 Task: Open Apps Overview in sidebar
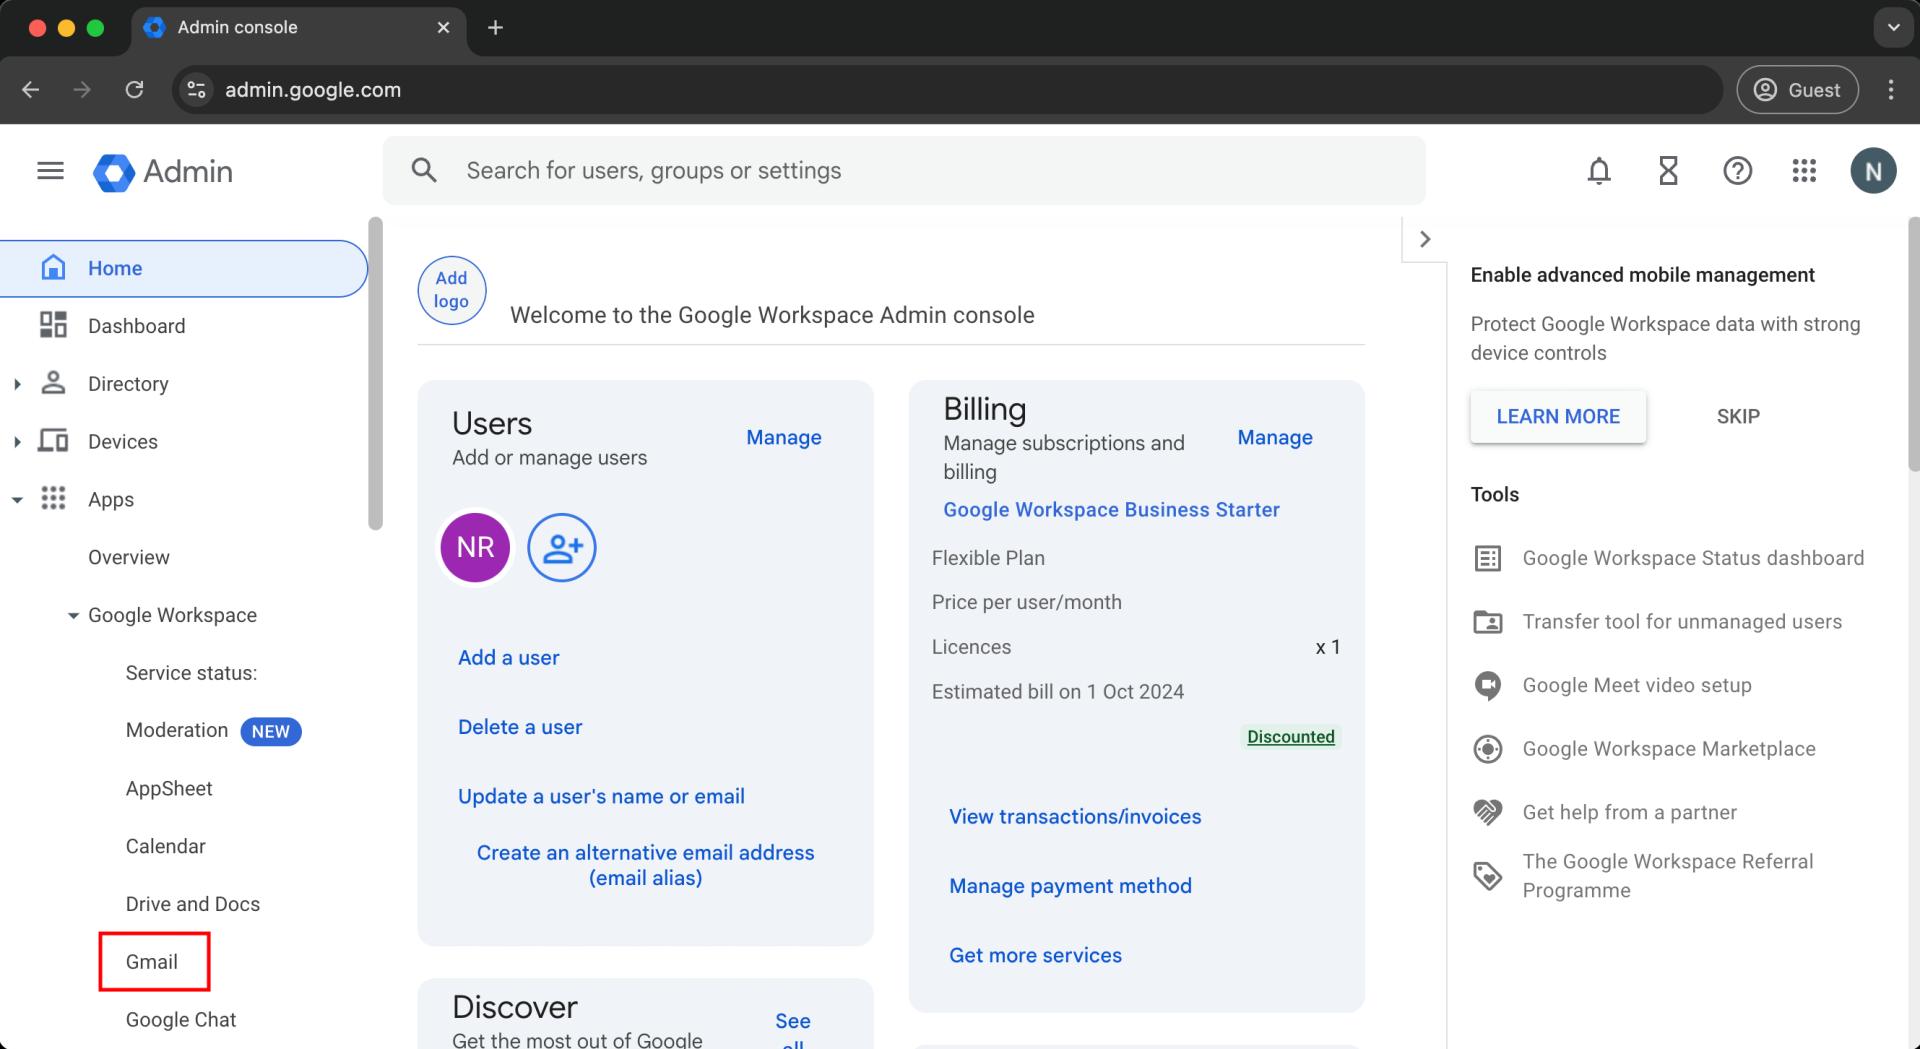(x=129, y=557)
